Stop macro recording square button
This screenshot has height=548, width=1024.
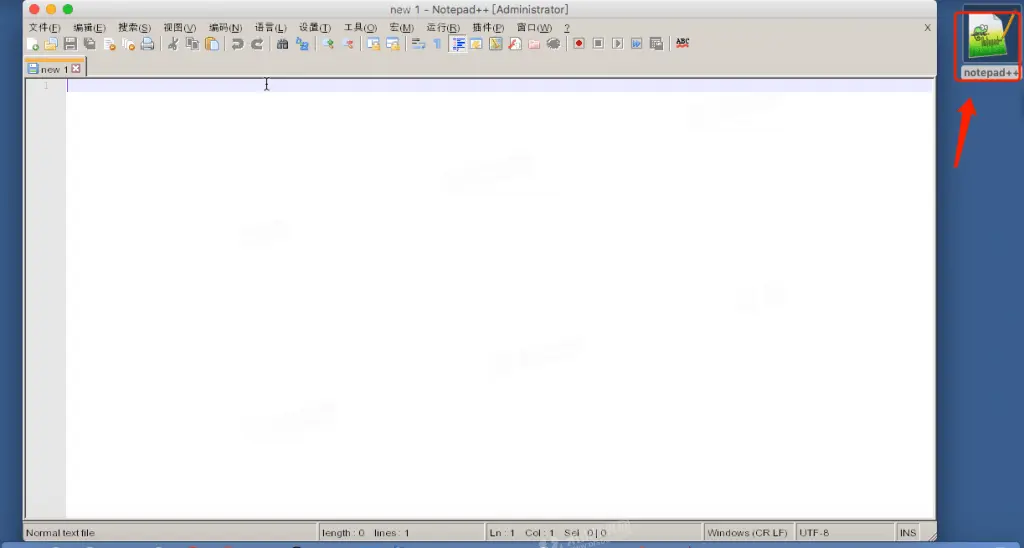click(x=598, y=44)
